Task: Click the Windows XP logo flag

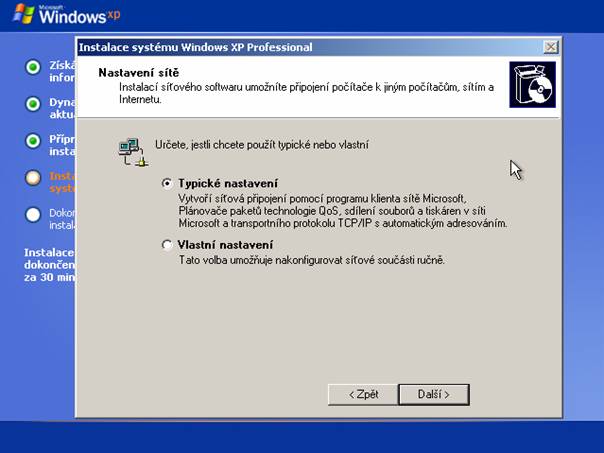Action: click(x=24, y=14)
